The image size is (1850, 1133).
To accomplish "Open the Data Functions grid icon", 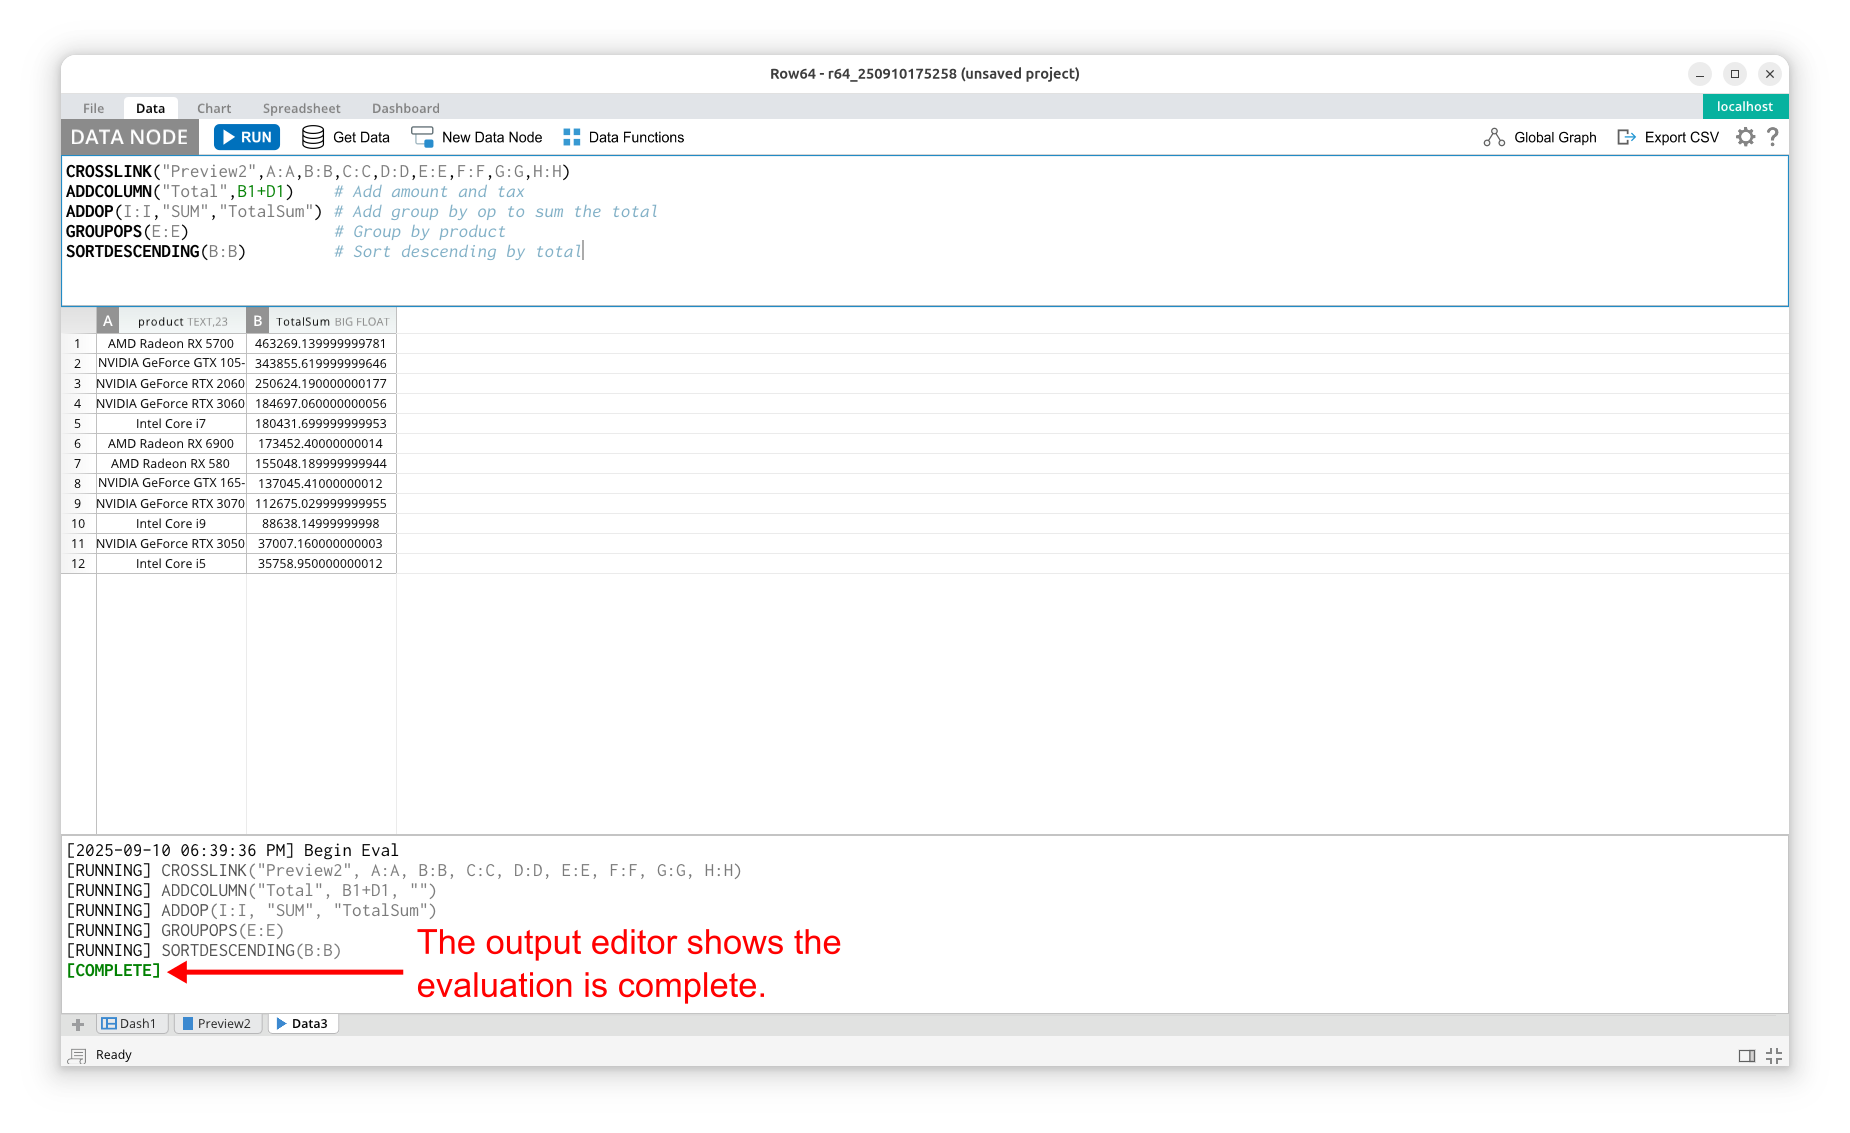I will click(572, 137).
